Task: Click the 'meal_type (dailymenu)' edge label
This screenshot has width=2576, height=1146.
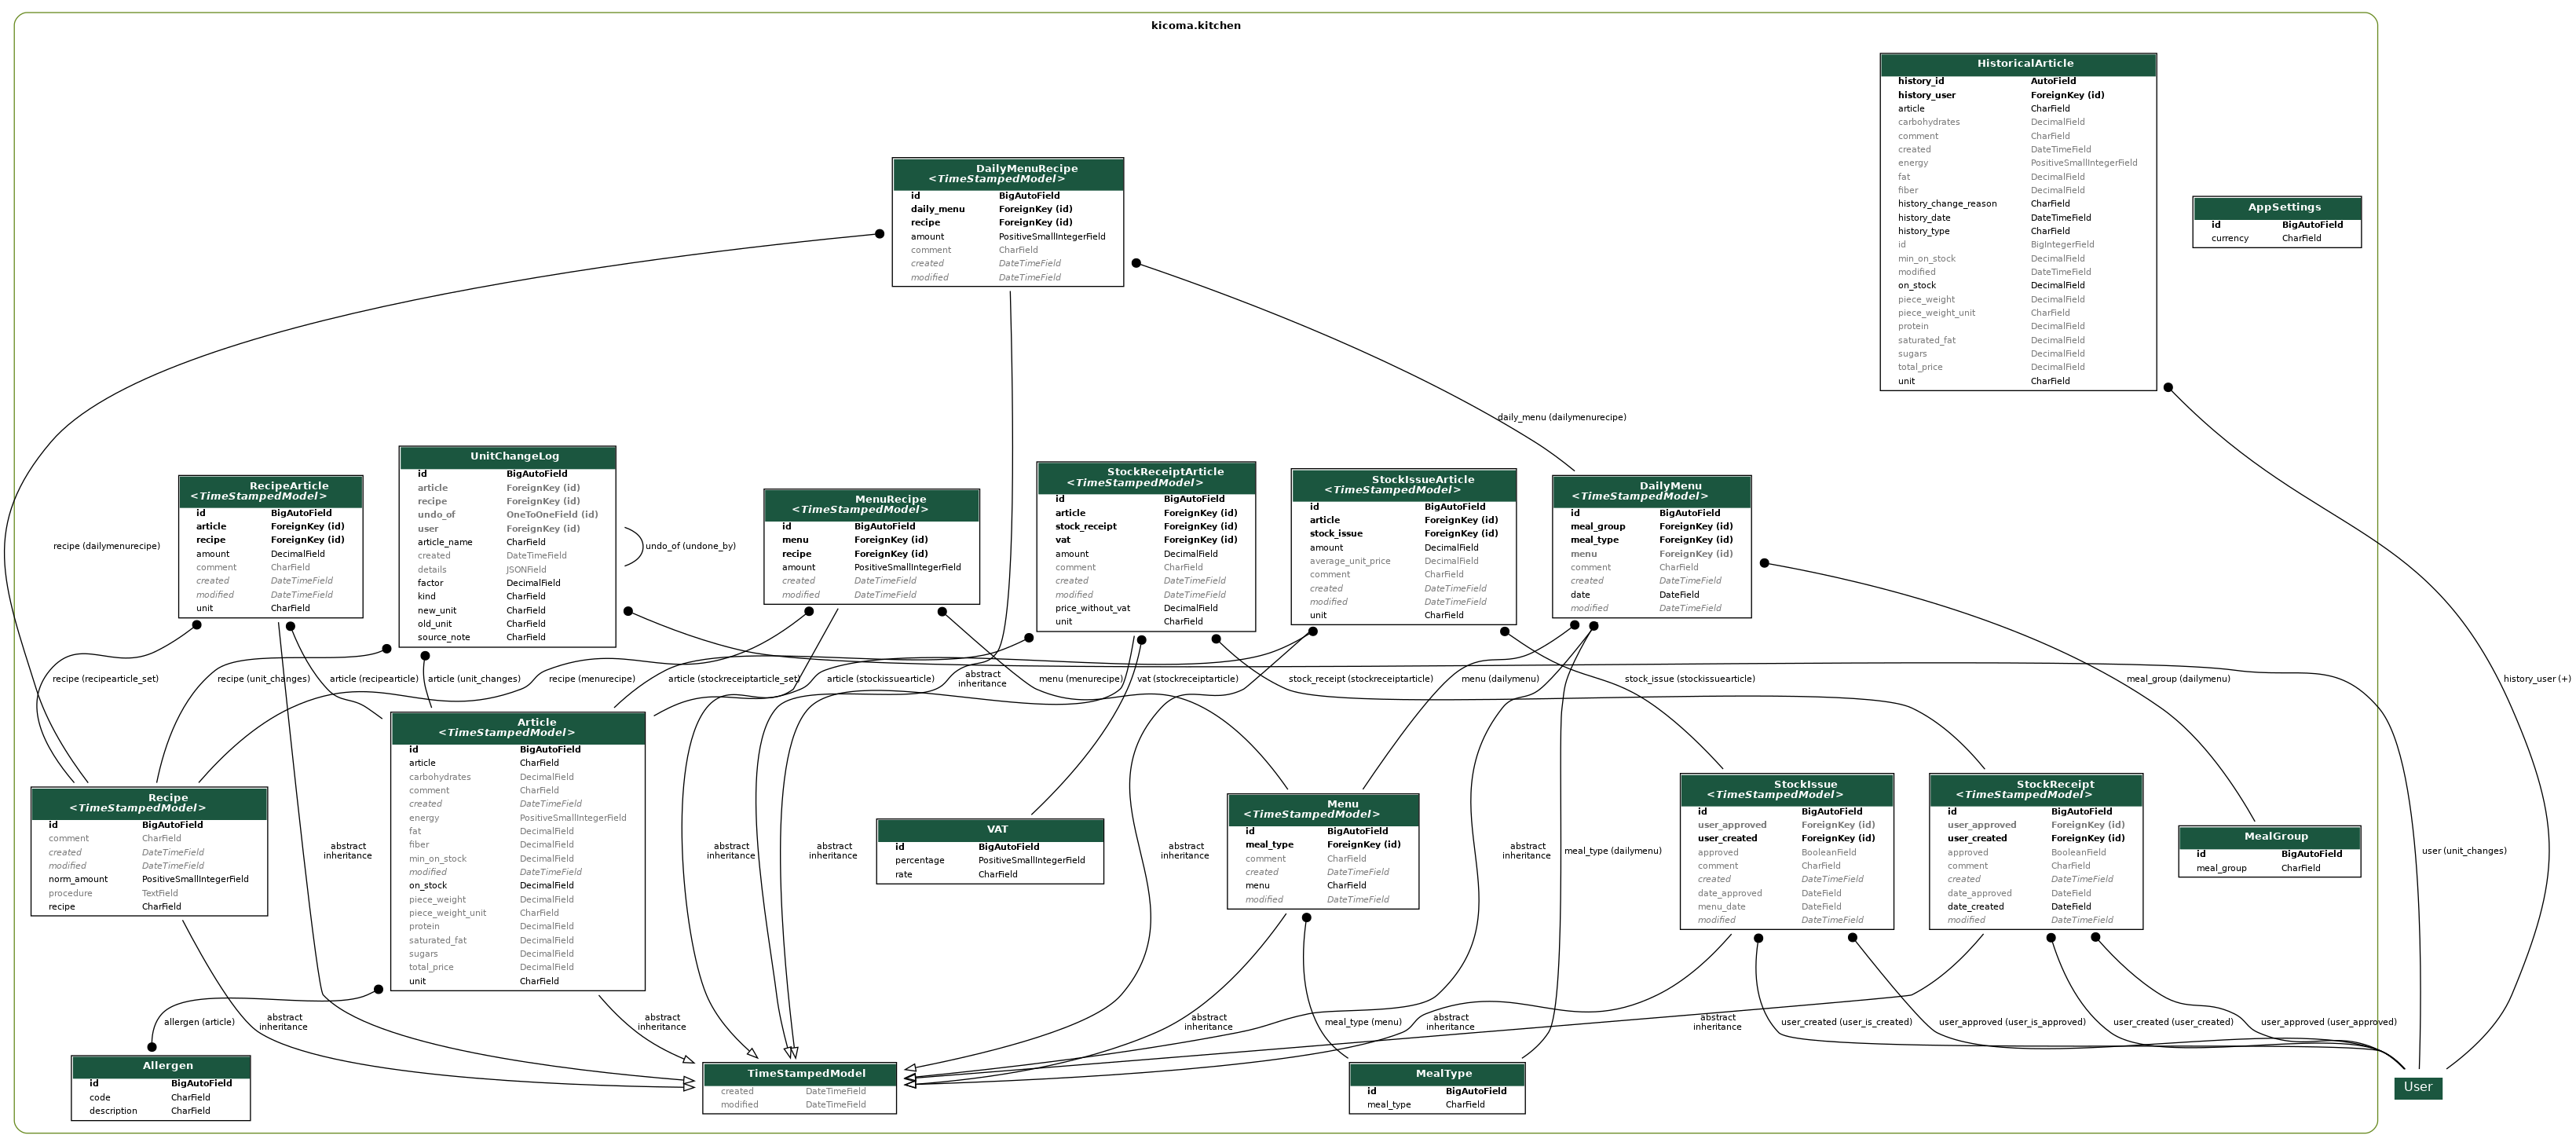Action: pos(1613,852)
